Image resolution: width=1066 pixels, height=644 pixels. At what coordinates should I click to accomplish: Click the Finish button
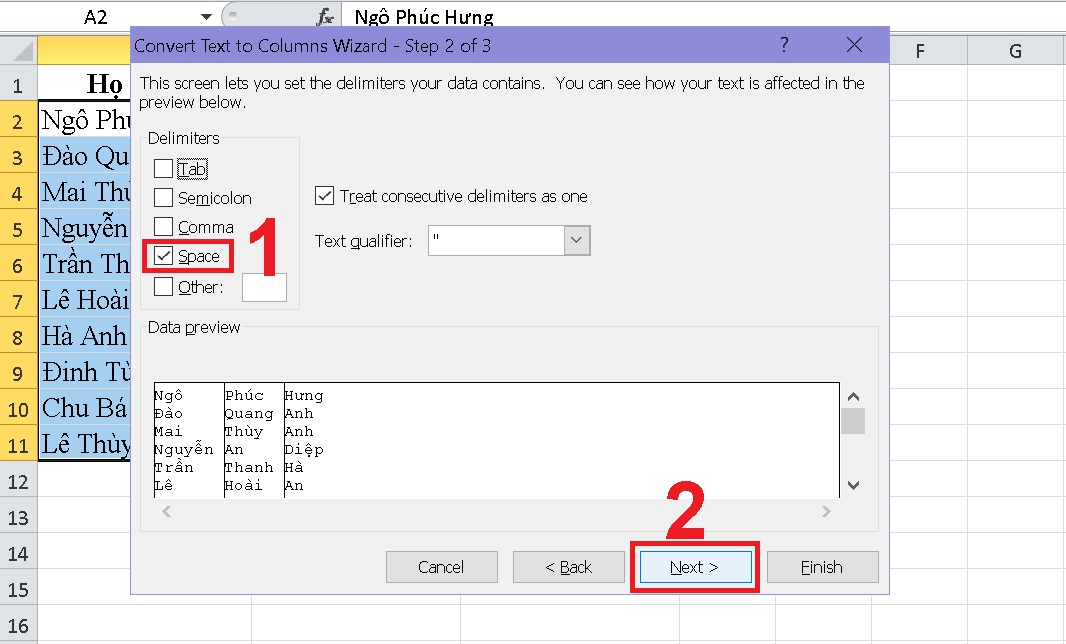[823, 567]
